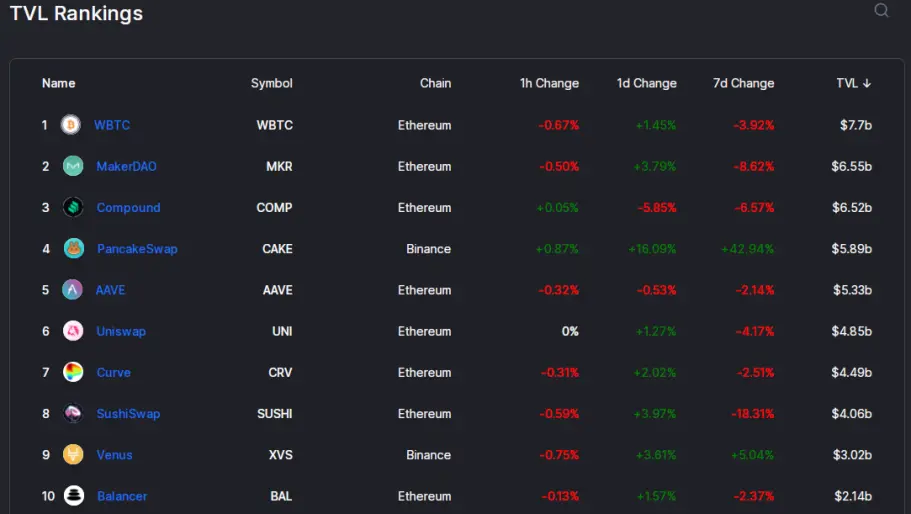Select the MKR symbol cell
911x514 pixels.
pos(279,166)
